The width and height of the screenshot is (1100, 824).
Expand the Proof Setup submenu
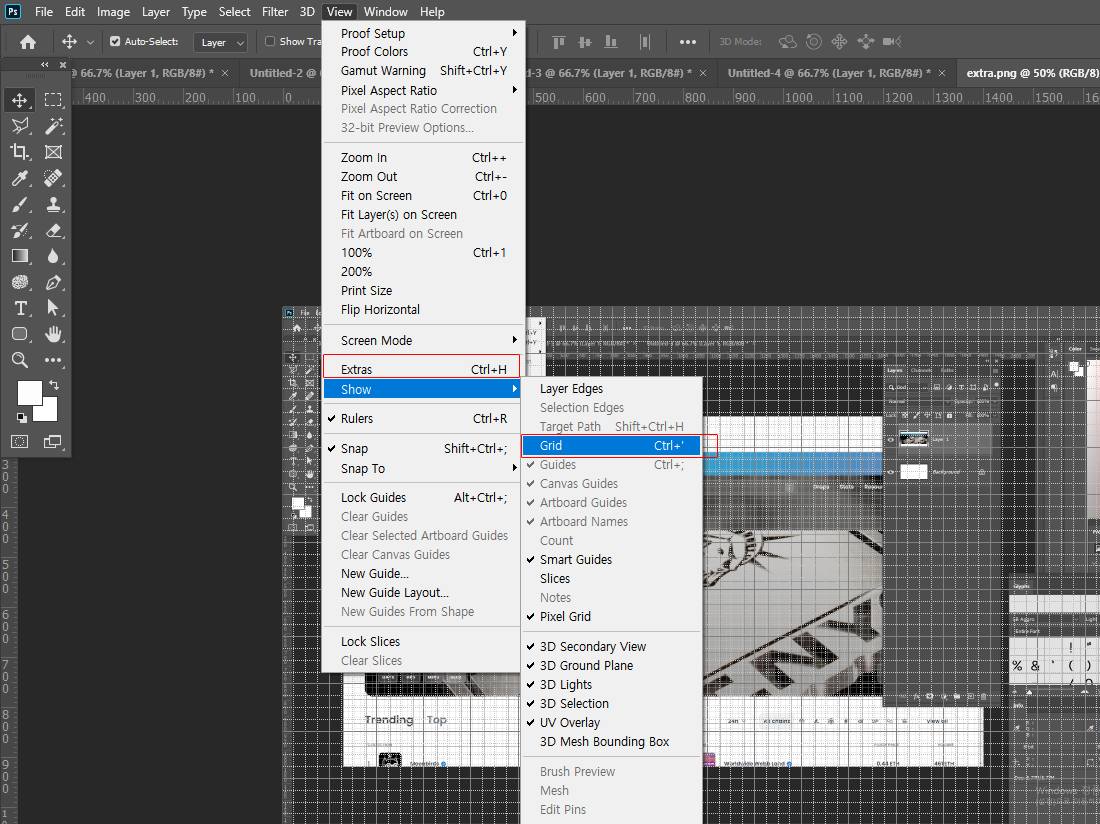pyautogui.click(x=423, y=34)
